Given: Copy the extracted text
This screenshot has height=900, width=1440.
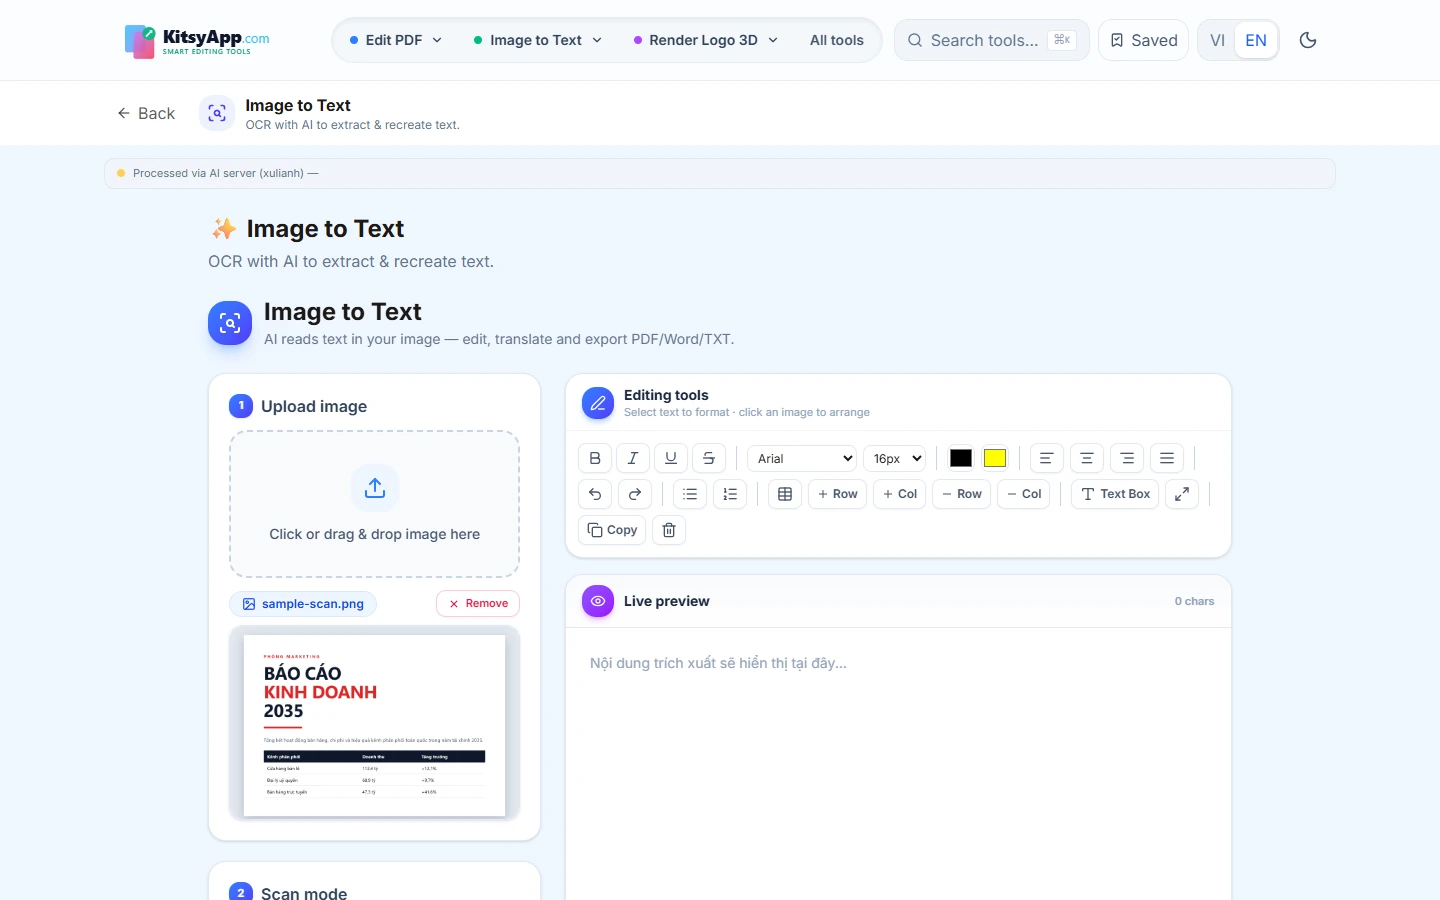Looking at the screenshot, I should point(612,530).
